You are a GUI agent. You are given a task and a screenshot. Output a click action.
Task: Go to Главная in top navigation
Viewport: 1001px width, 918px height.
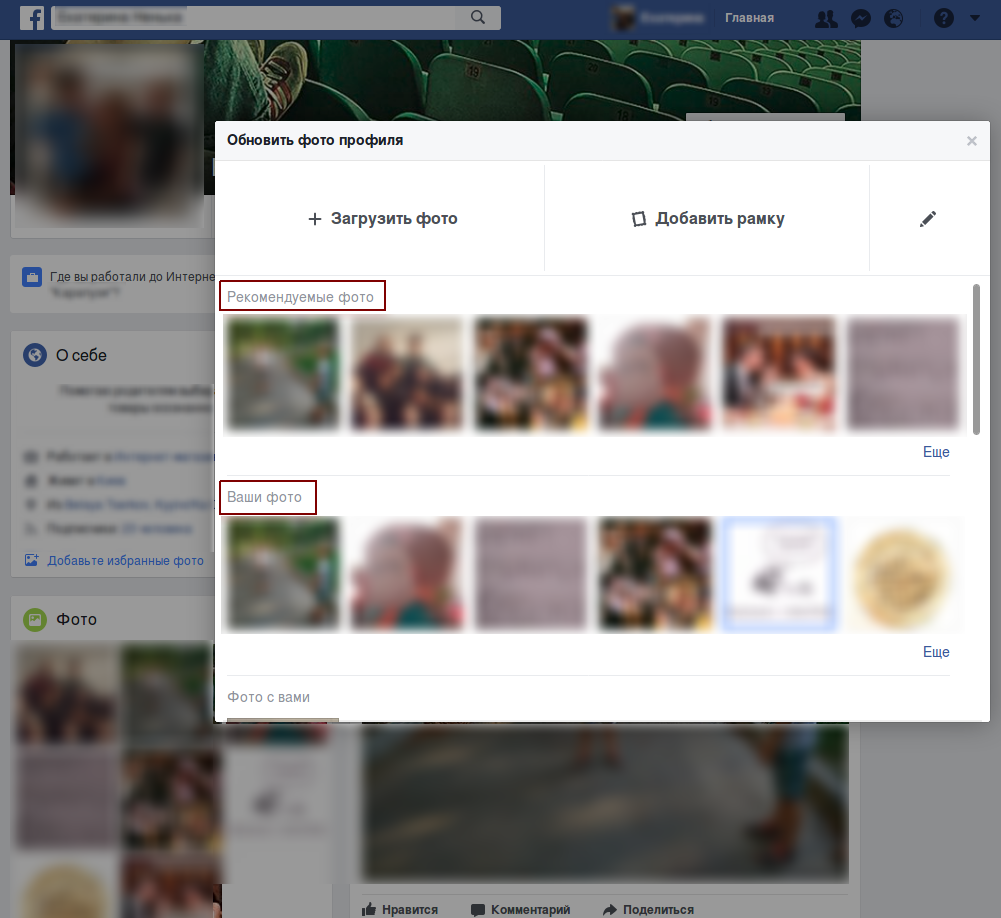(x=749, y=18)
